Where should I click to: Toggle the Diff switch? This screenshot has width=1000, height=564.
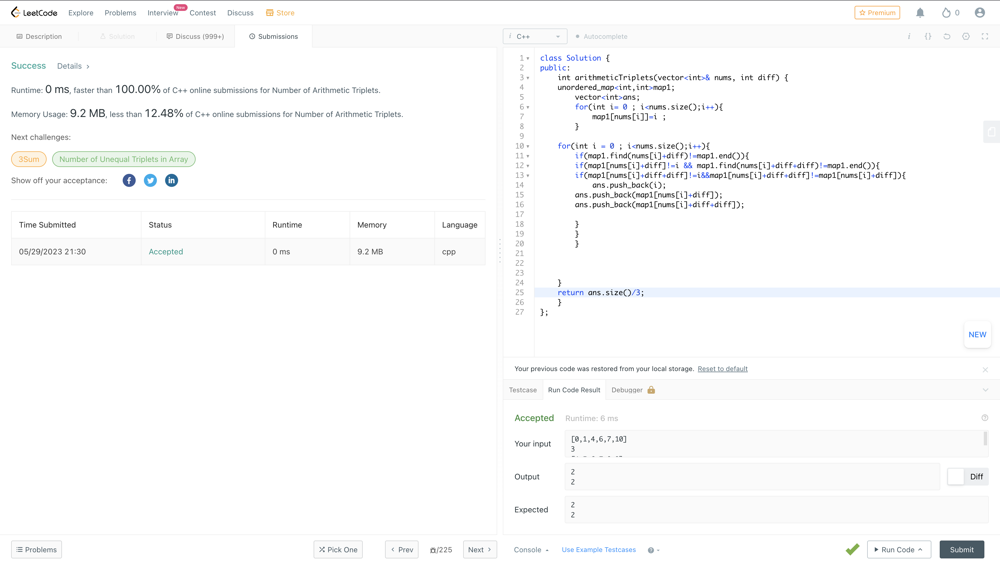point(957,477)
